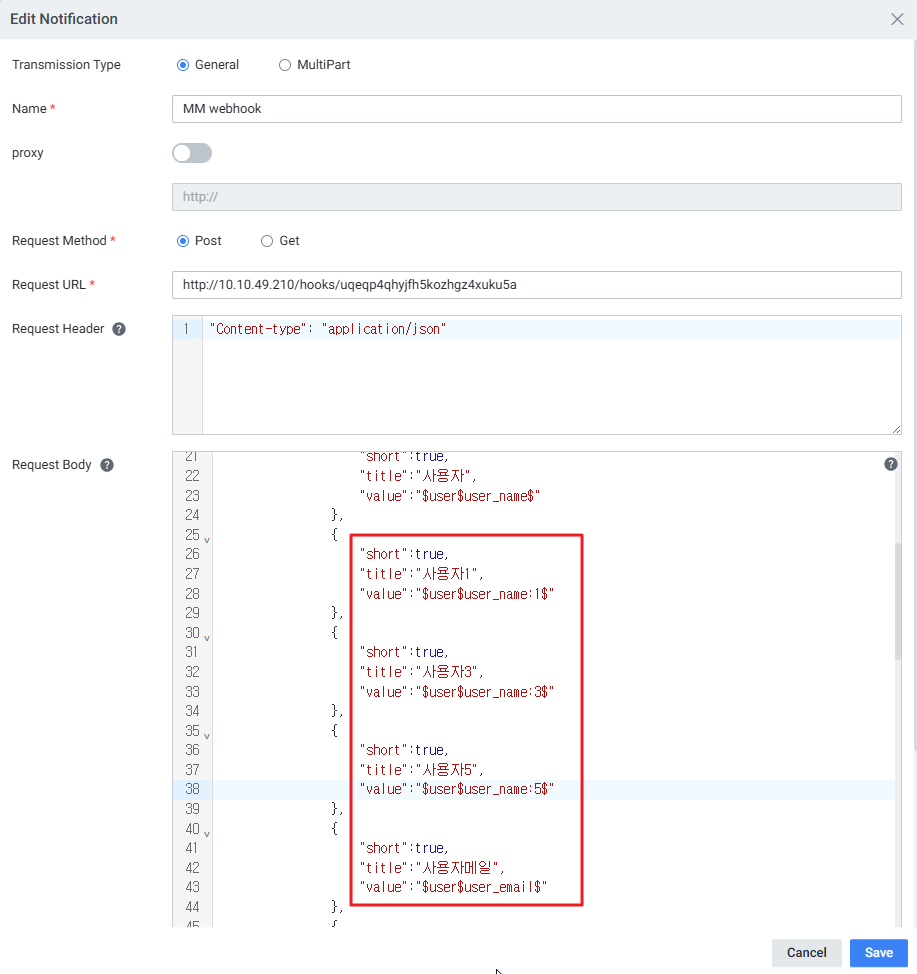Click the Request Header help icon
This screenshot has width=917, height=974.
pyautogui.click(x=119, y=329)
